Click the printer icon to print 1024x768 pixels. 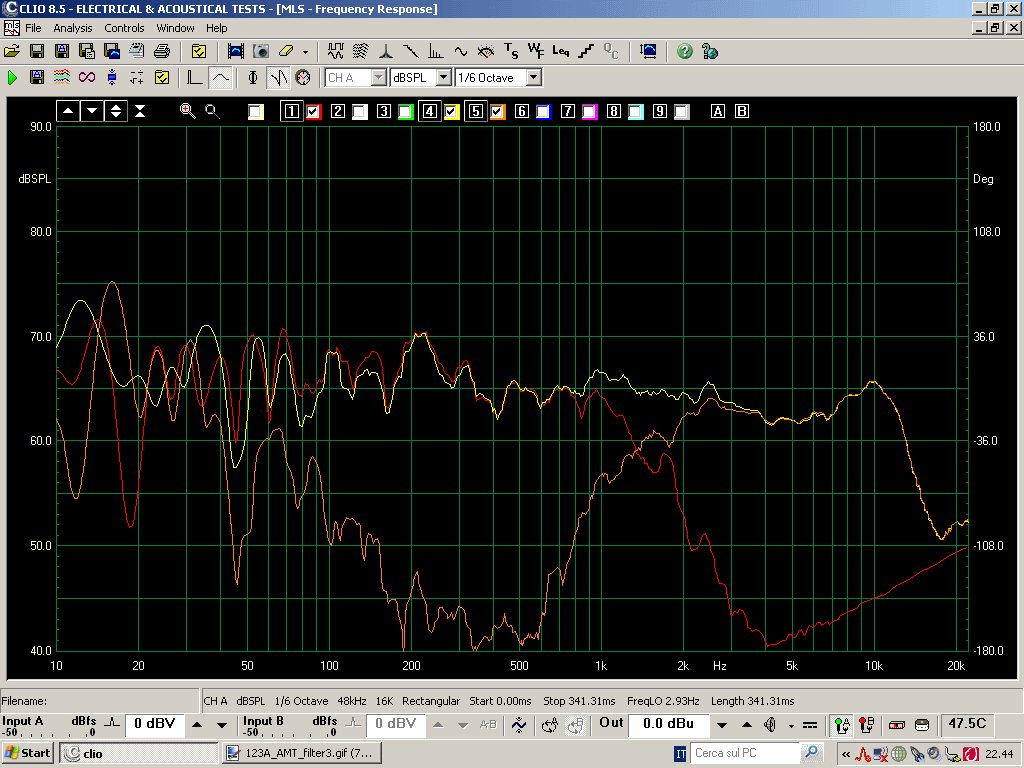tap(161, 51)
